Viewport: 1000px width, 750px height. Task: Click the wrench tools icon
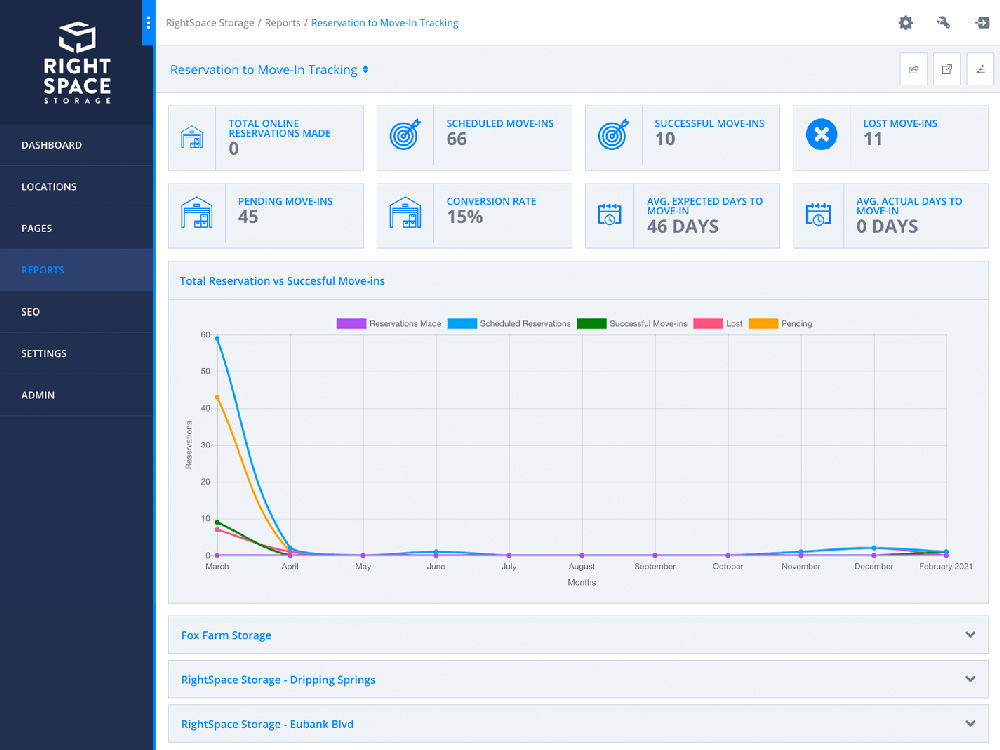tap(943, 23)
